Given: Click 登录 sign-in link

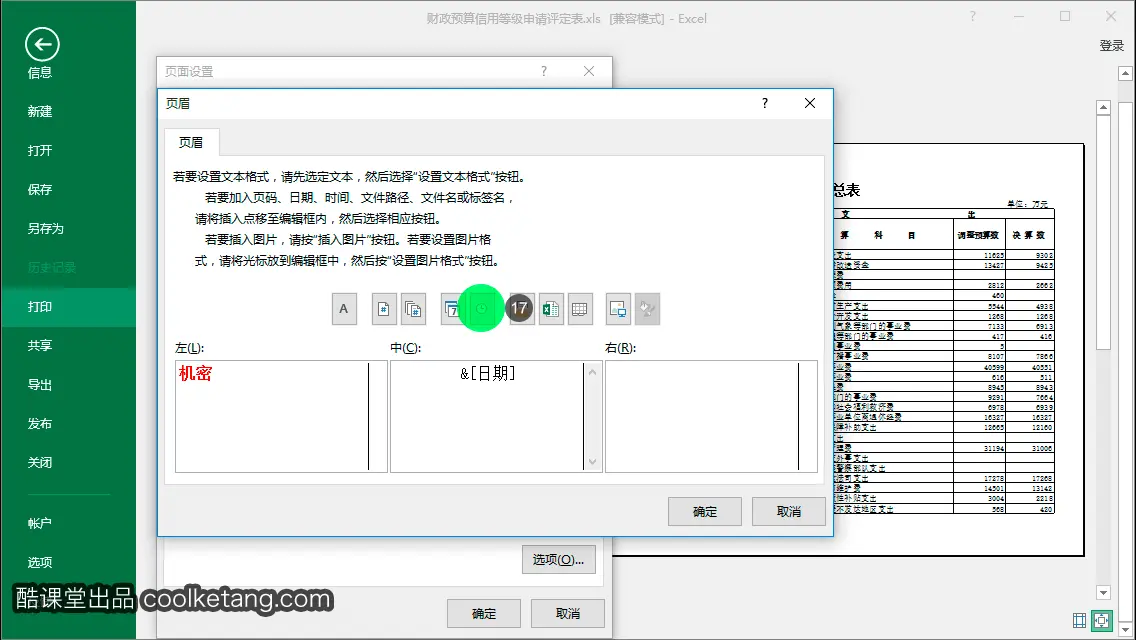Looking at the screenshot, I should [1111, 46].
